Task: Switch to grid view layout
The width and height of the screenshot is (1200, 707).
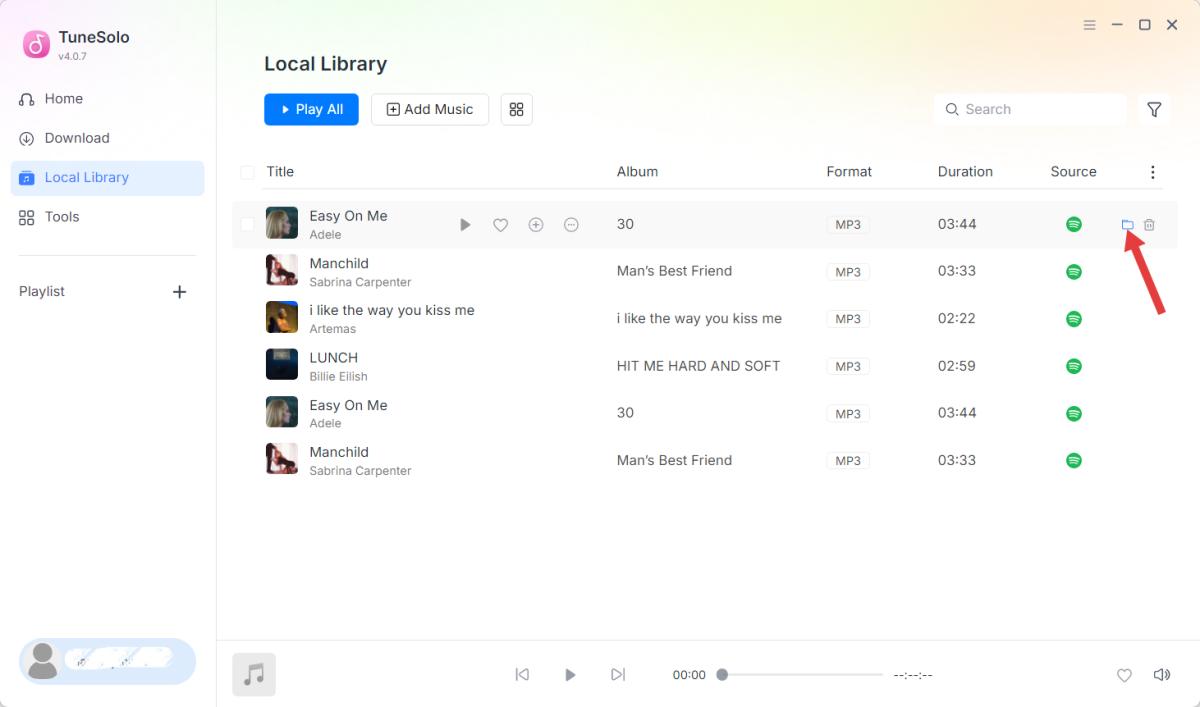Action: pos(517,110)
